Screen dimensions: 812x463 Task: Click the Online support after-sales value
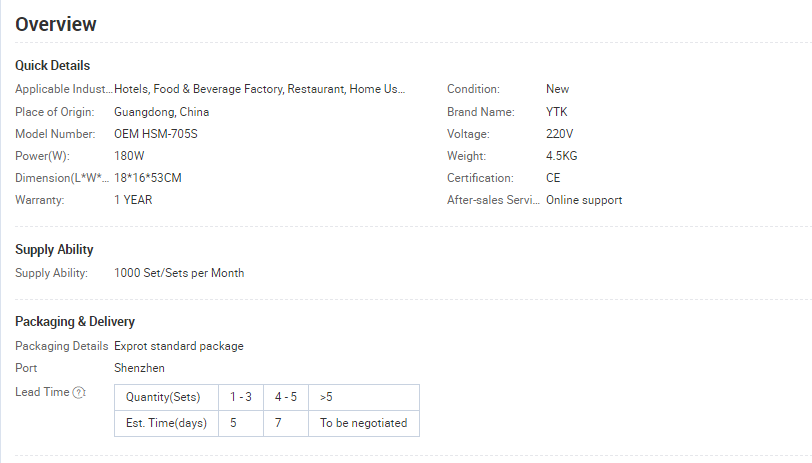(x=584, y=200)
